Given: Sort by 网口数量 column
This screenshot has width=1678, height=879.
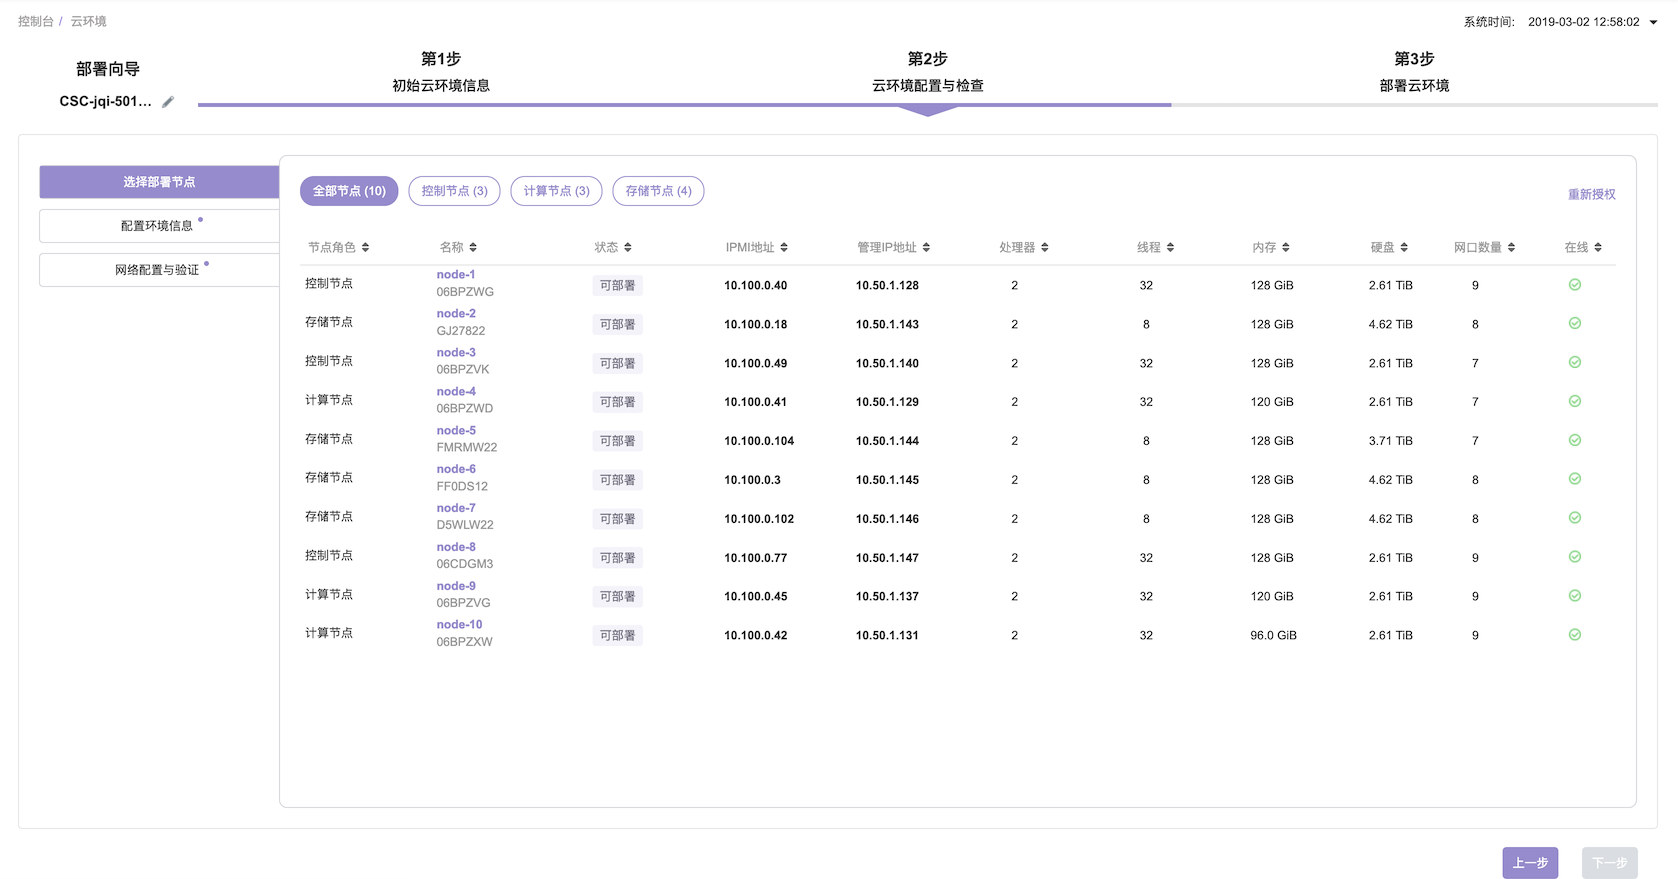Looking at the screenshot, I should [x=1511, y=248].
